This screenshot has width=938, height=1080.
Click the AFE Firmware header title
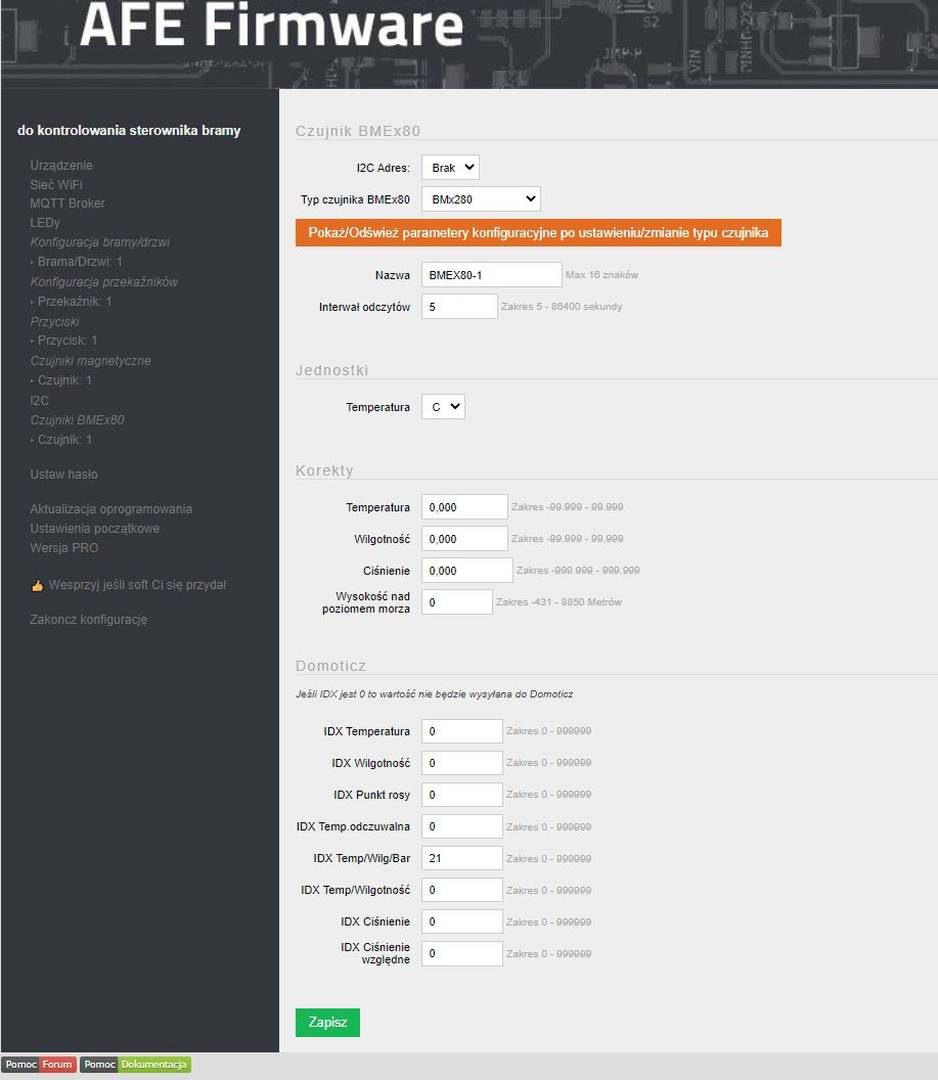[x=271, y=25]
